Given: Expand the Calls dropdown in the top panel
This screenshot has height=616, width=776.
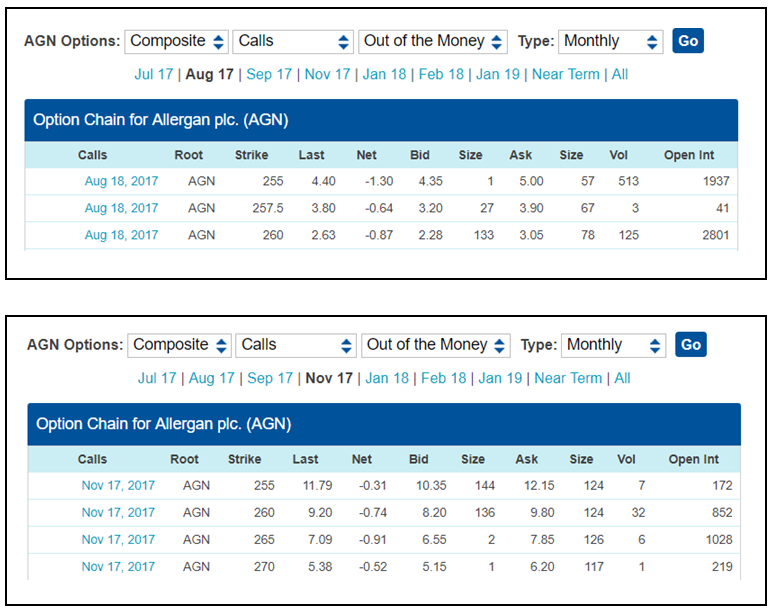Looking at the screenshot, I should click(x=293, y=41).
